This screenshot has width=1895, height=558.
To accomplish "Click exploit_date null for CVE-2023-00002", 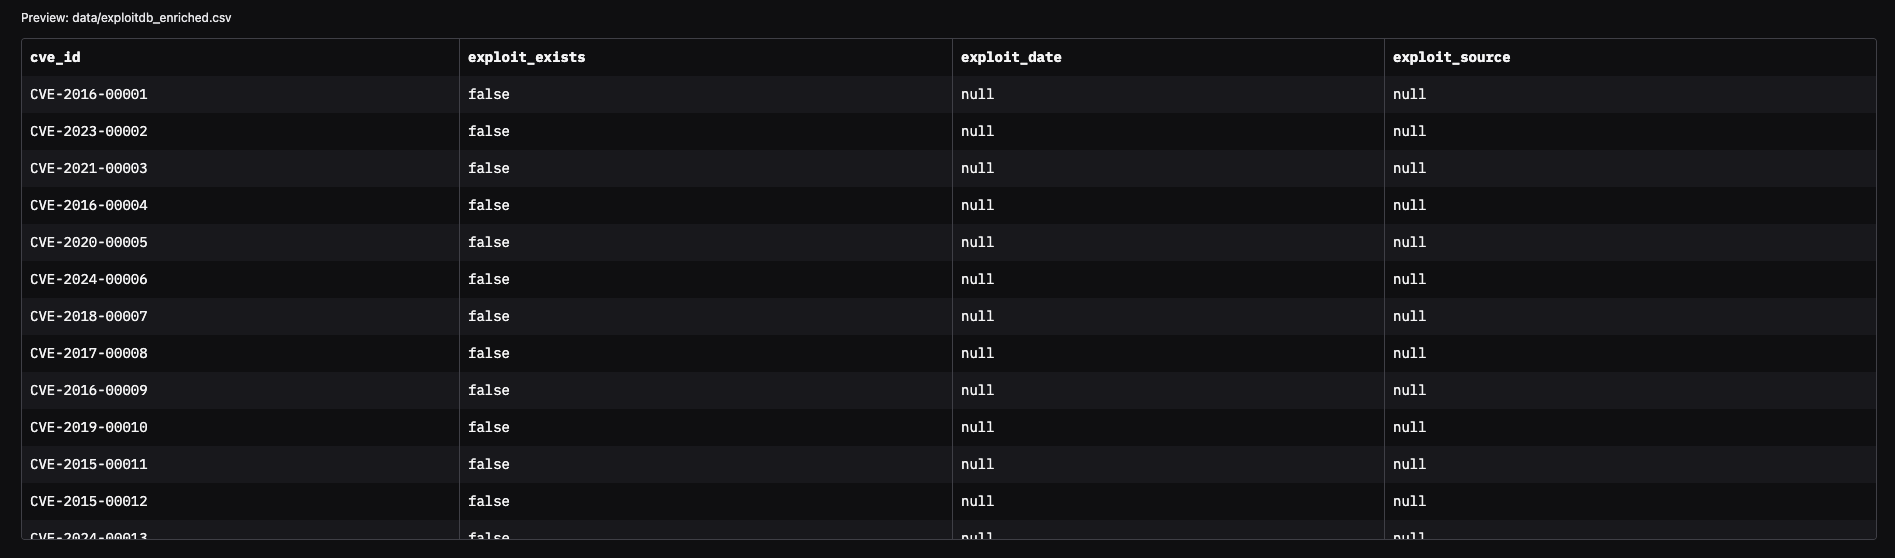I will [977, 131].
